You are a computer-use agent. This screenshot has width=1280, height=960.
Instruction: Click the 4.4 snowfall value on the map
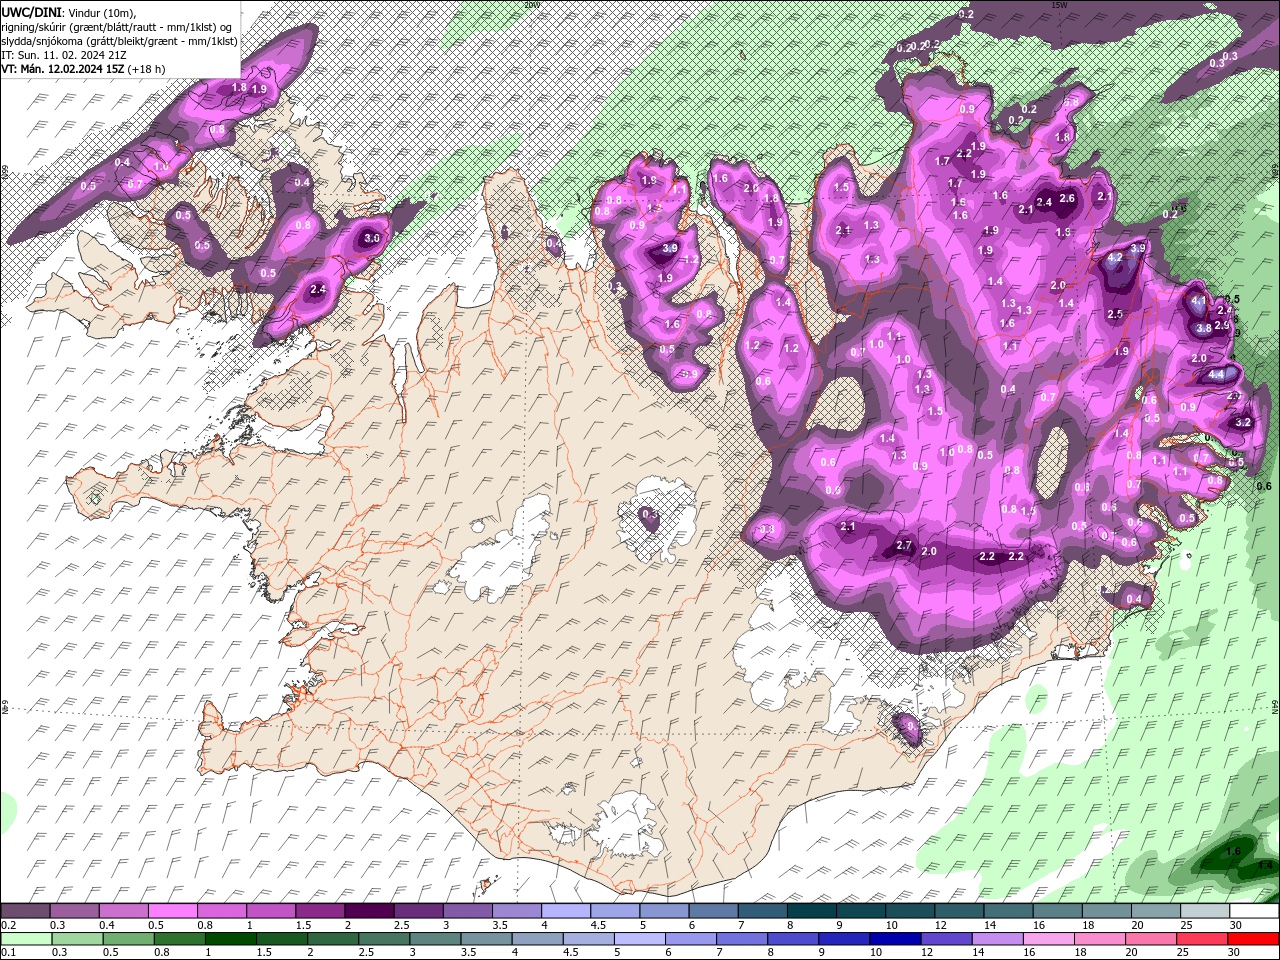(1217, 374)
